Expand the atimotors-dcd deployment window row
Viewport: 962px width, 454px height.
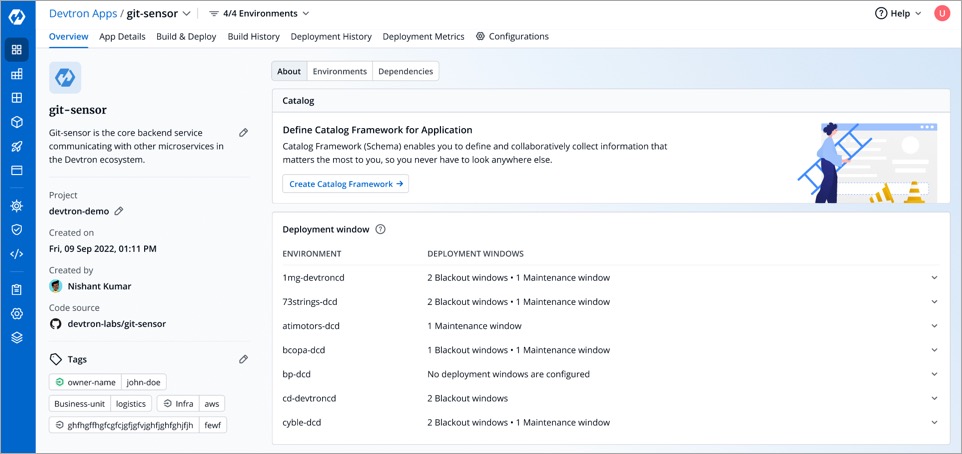coord(934,326)
